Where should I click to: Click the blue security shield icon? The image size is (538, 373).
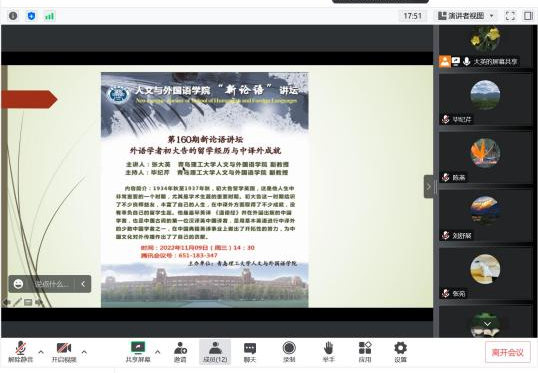[31, 16]
